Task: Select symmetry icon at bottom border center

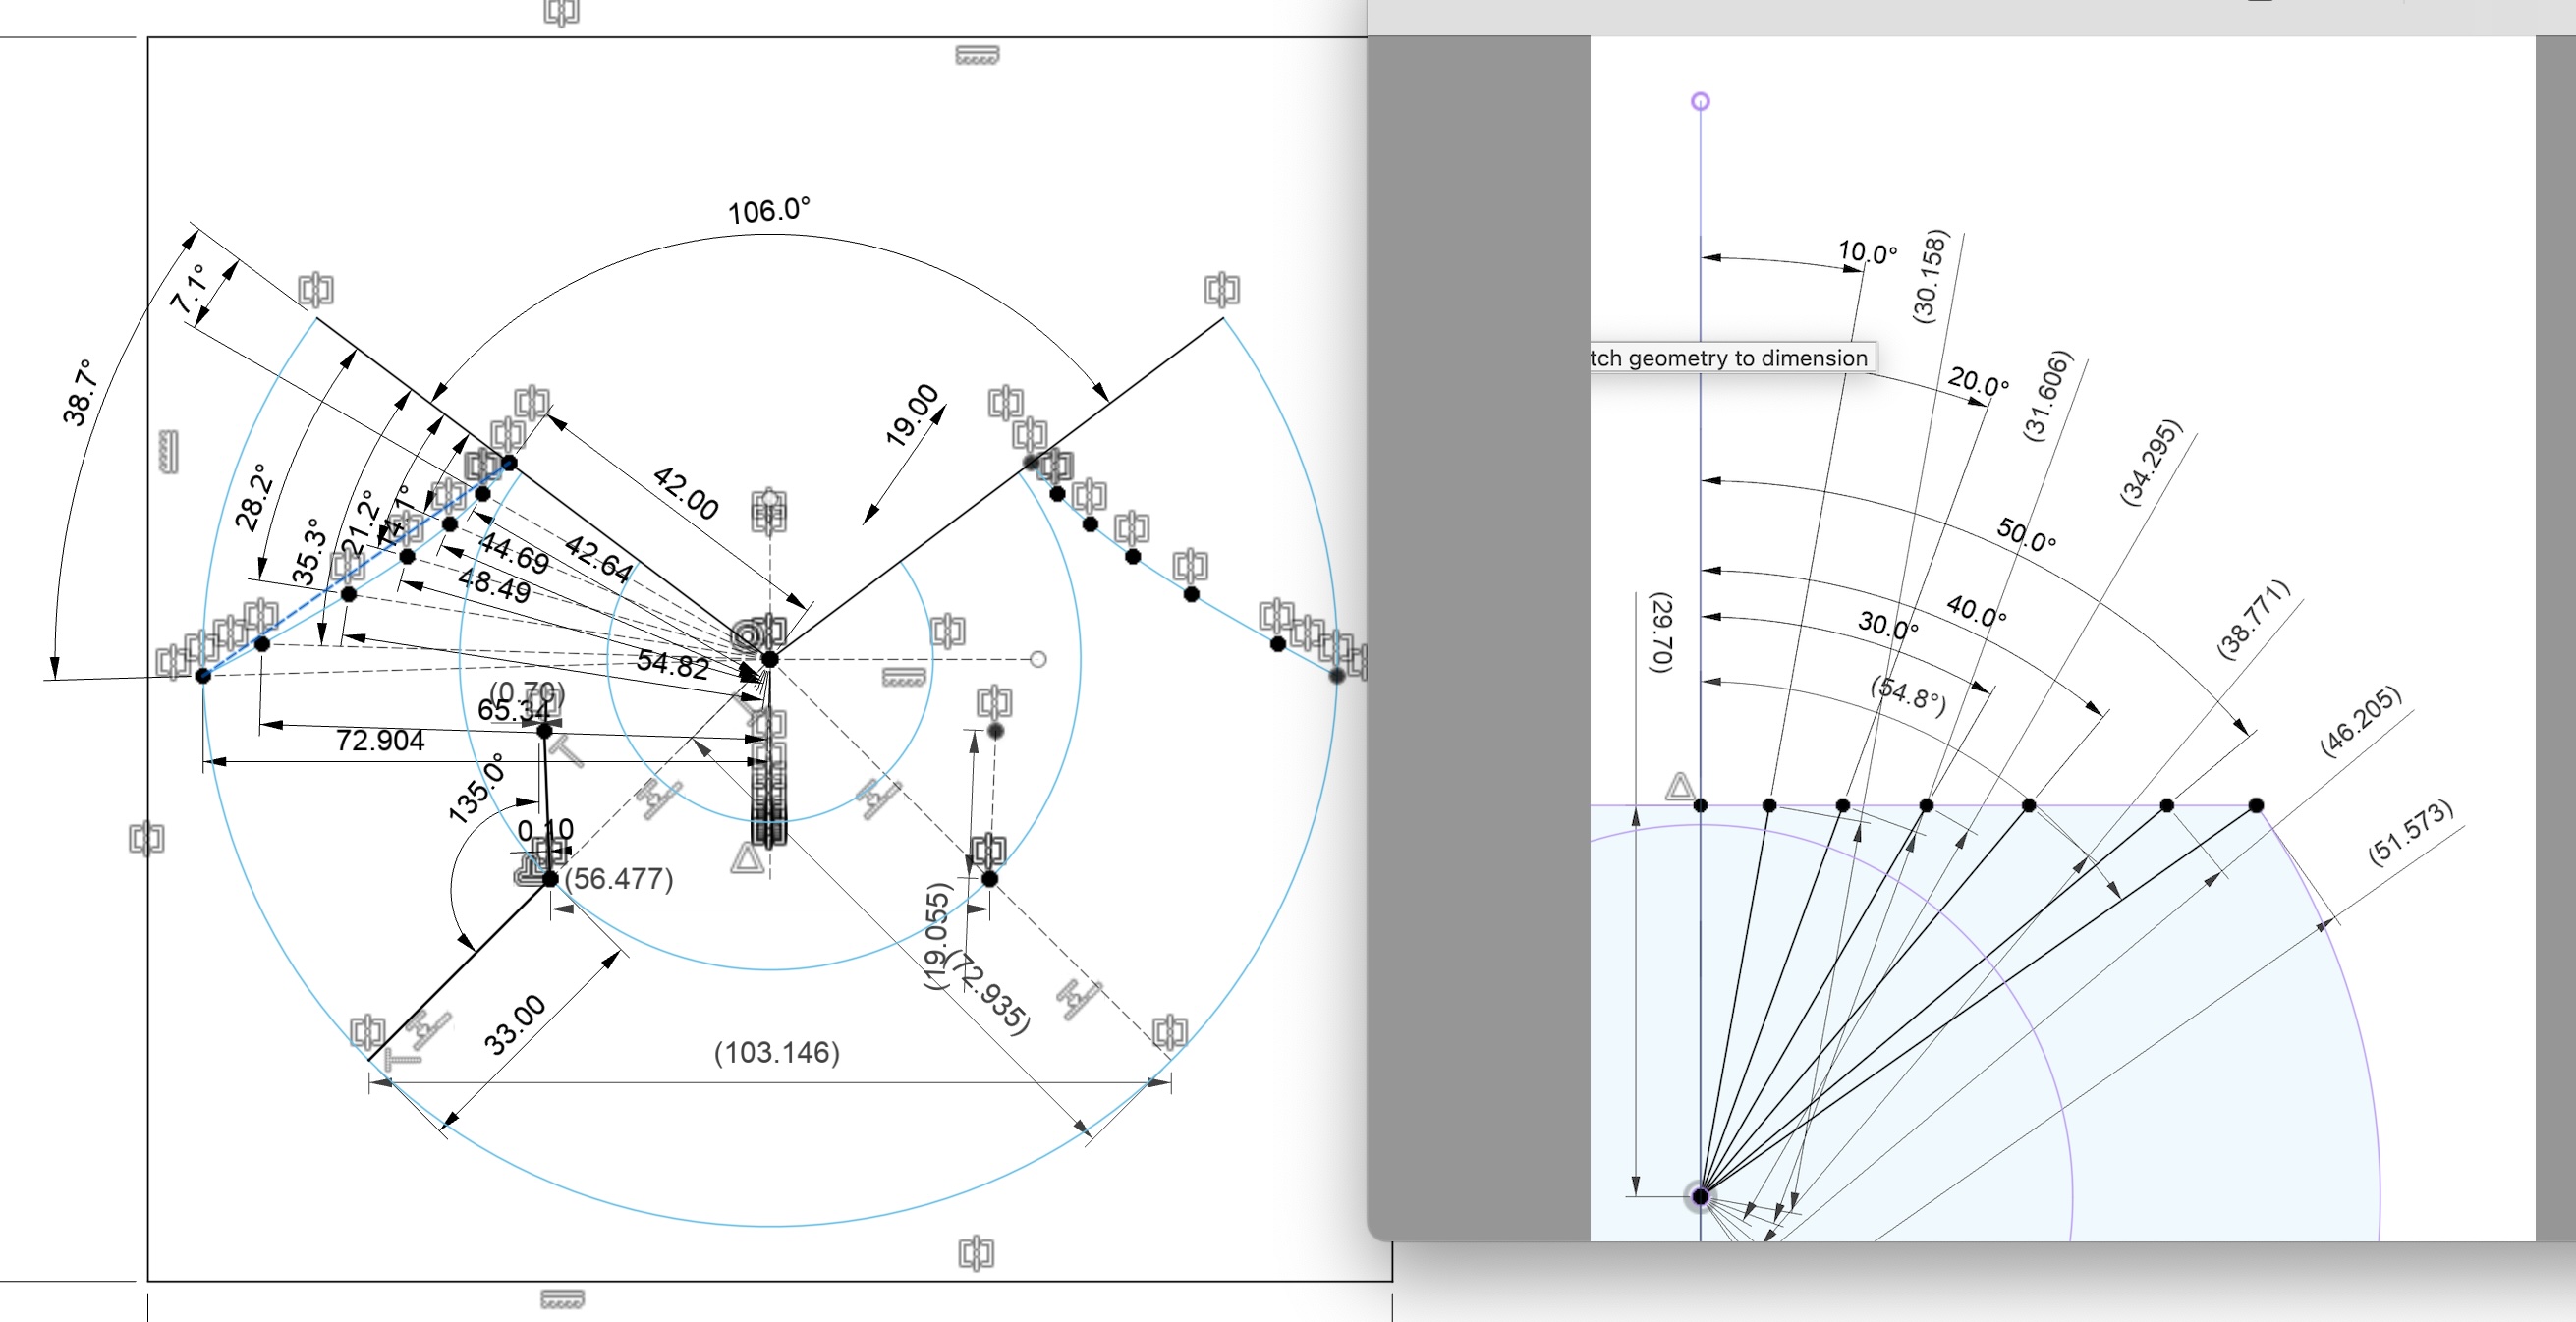Action: pos(976,1252)
